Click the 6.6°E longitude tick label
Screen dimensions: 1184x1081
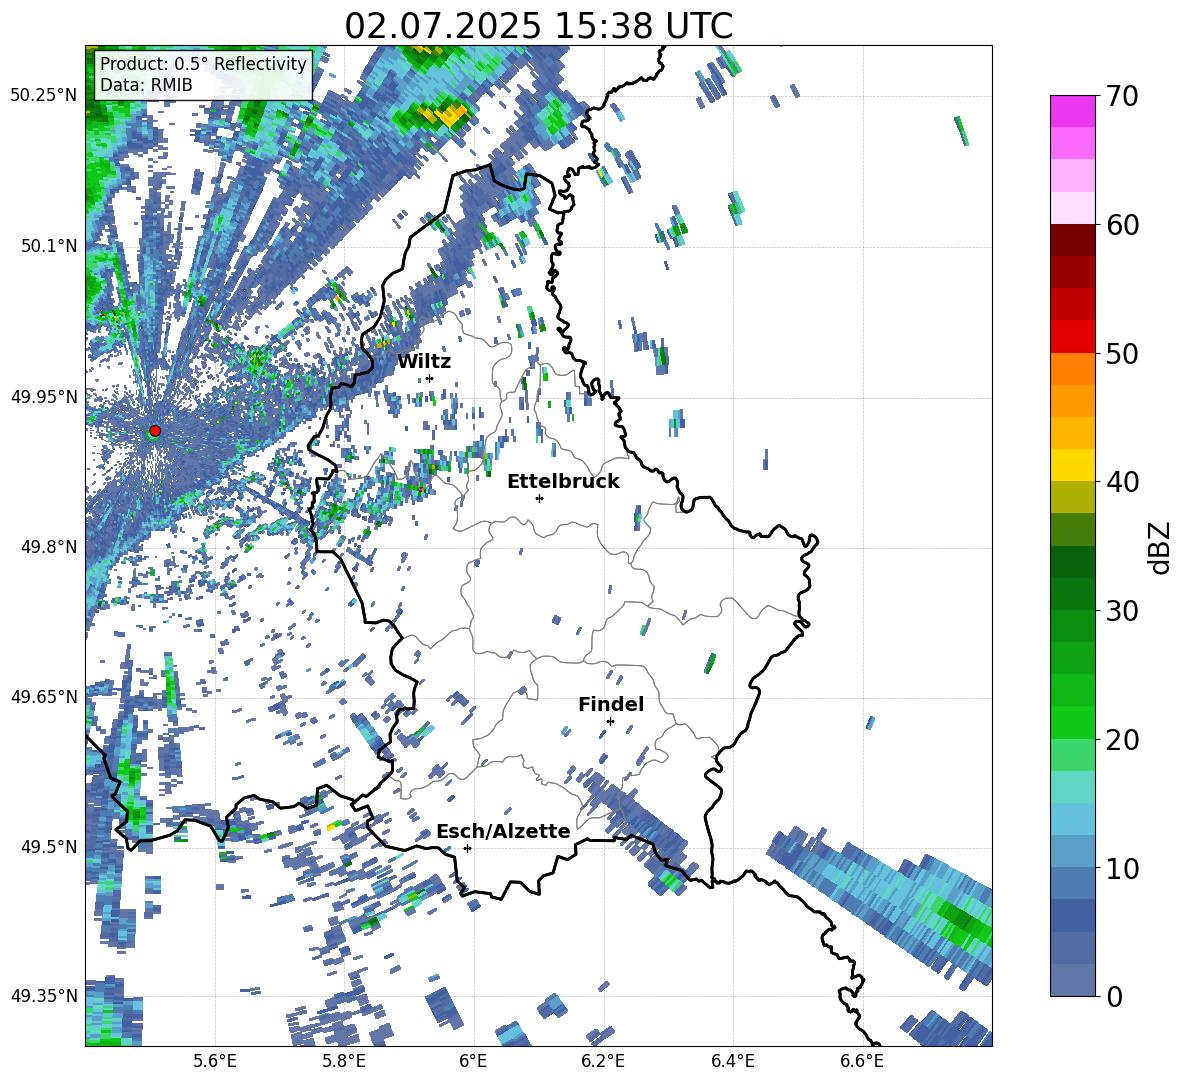tap(862, 1061)
